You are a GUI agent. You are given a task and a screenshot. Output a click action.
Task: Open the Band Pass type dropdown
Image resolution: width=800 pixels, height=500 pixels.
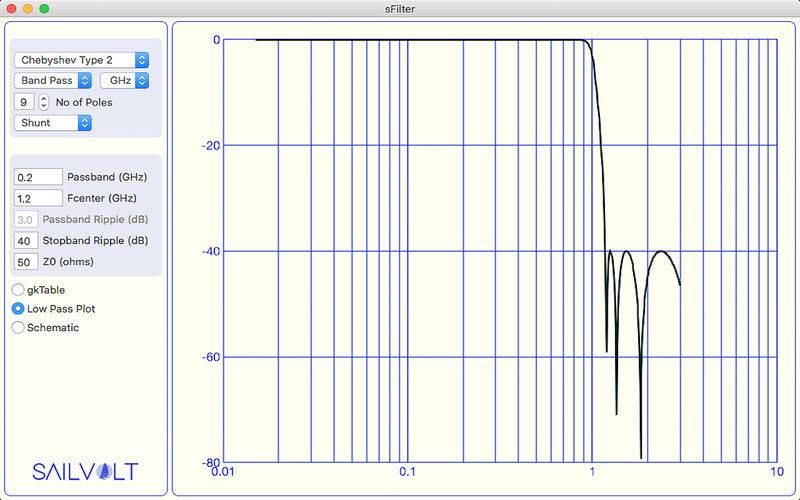pyautogui.click(x=53, y=81)
